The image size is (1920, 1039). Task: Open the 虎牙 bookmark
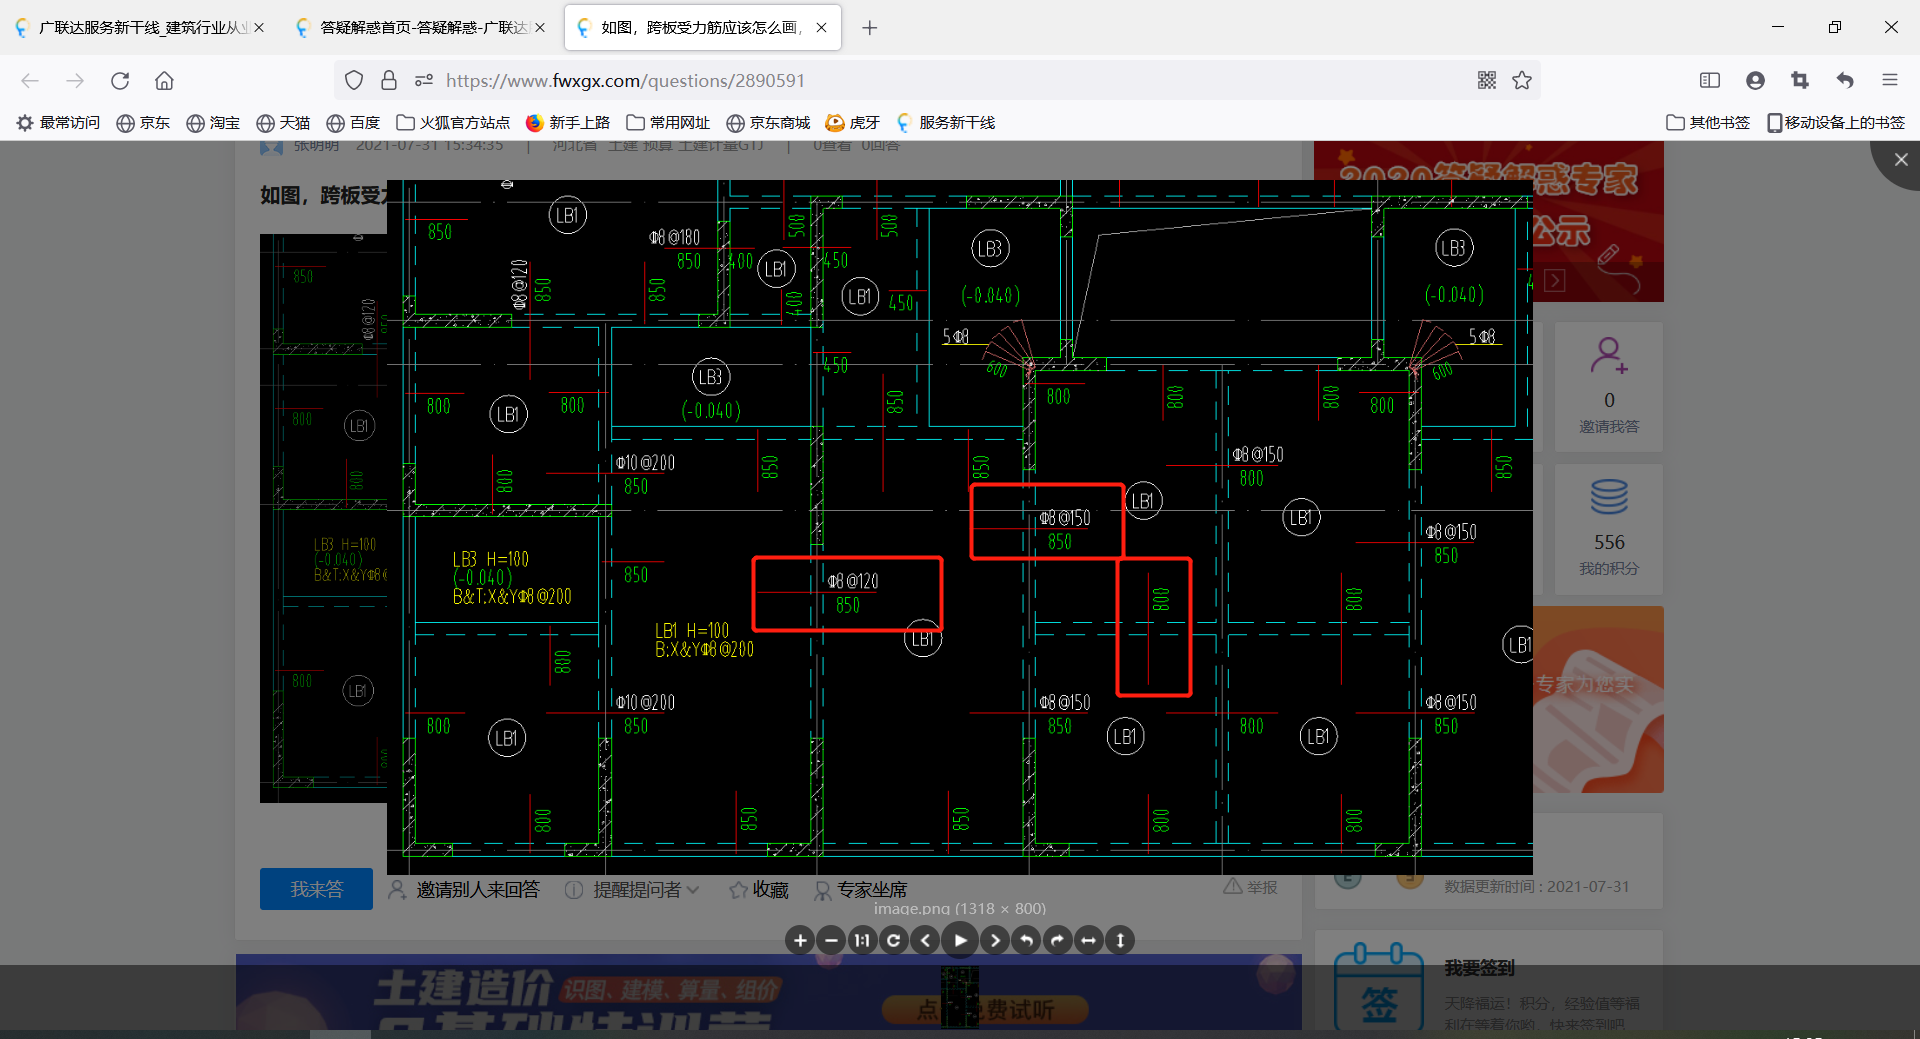[852, 122]
